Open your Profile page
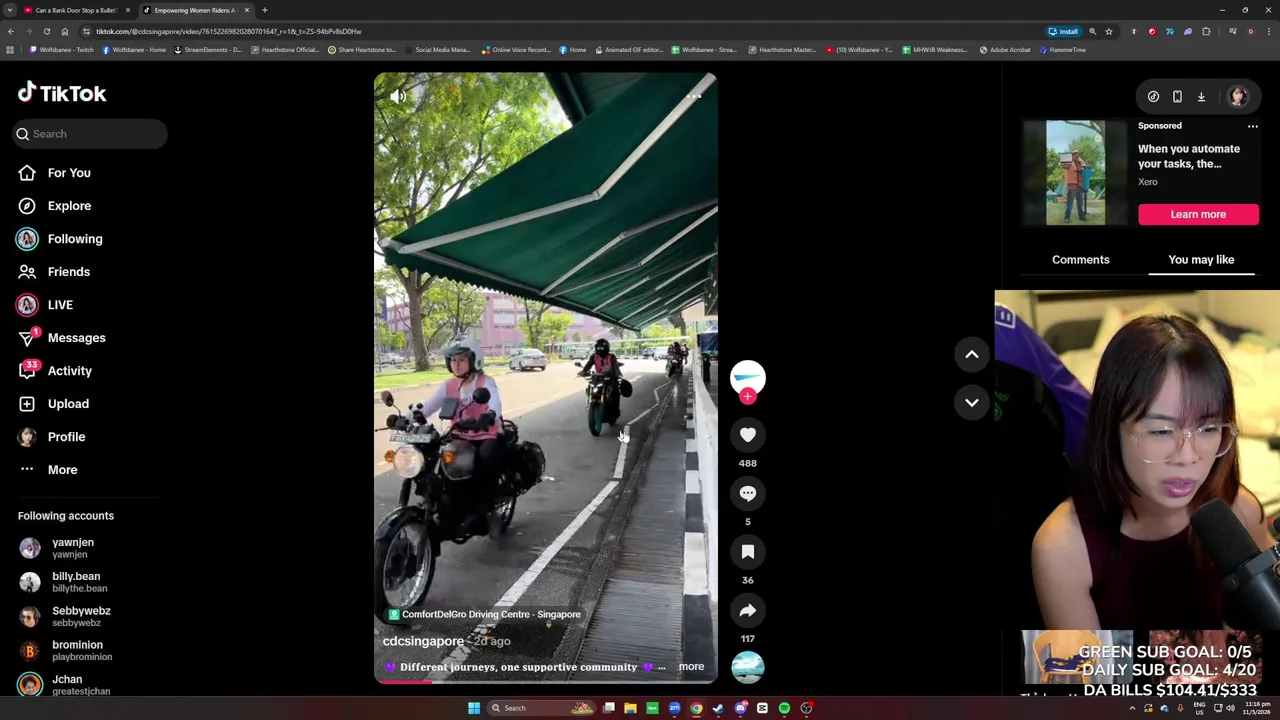This screenshot has height=720, width=1280. 52,437
